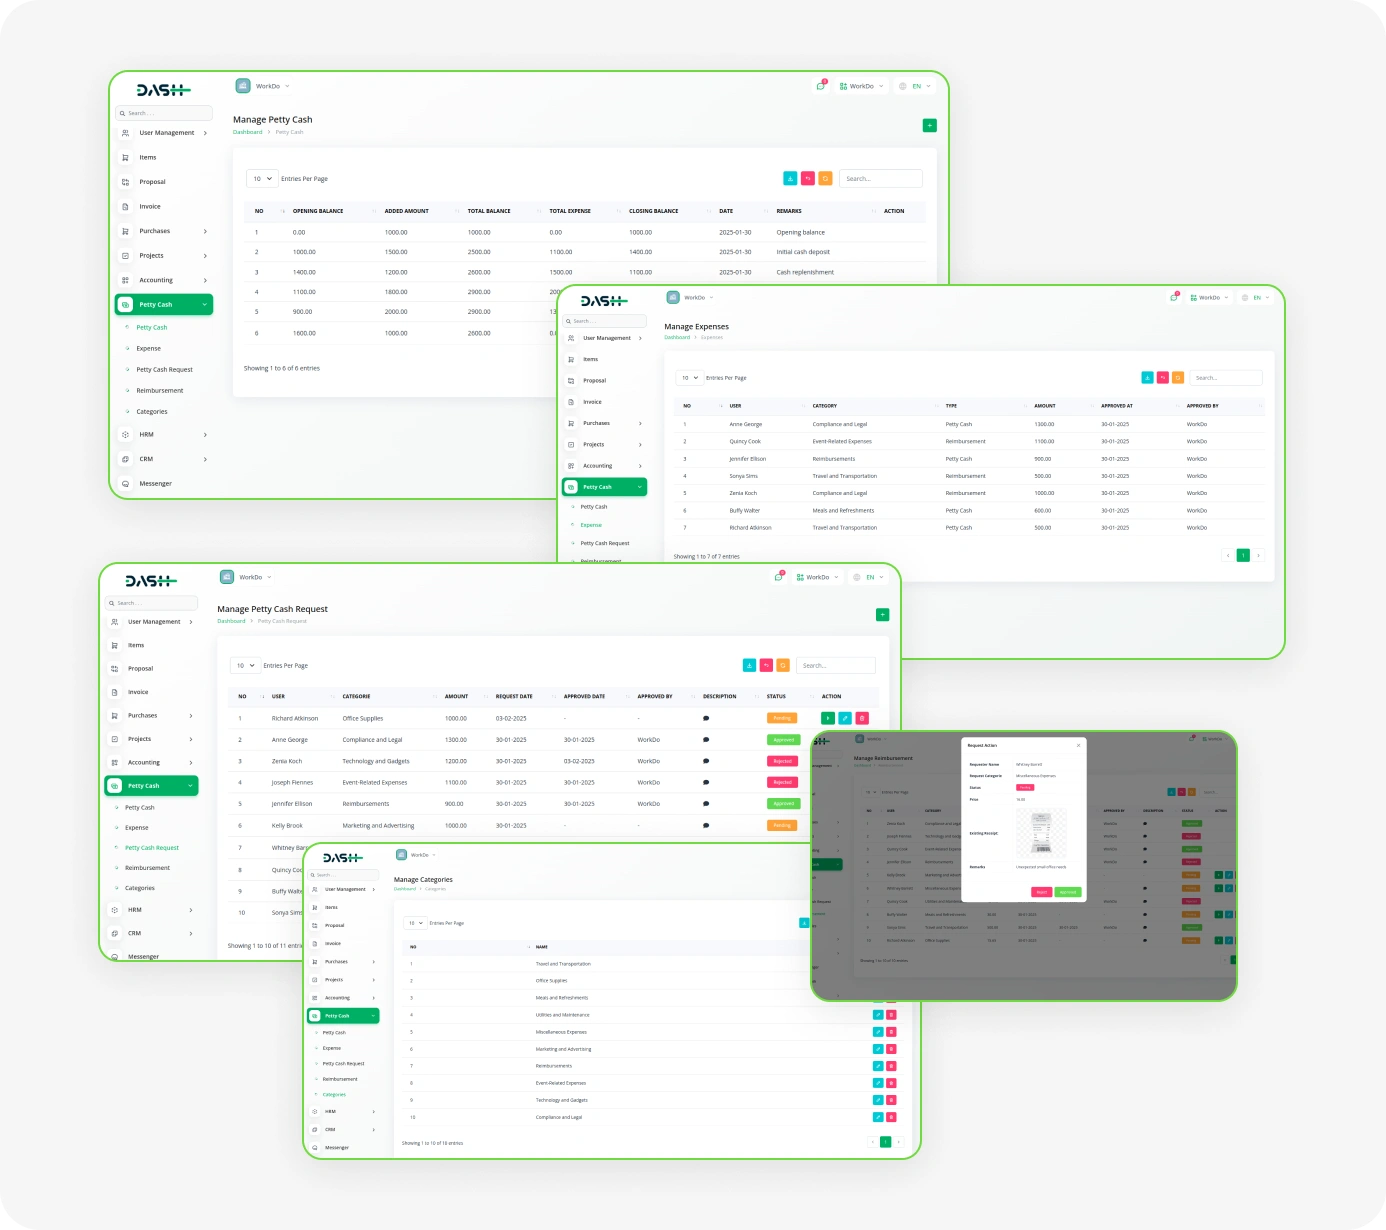
Task: Click the notification bell icon in the header
Action: tap(779, 577)
